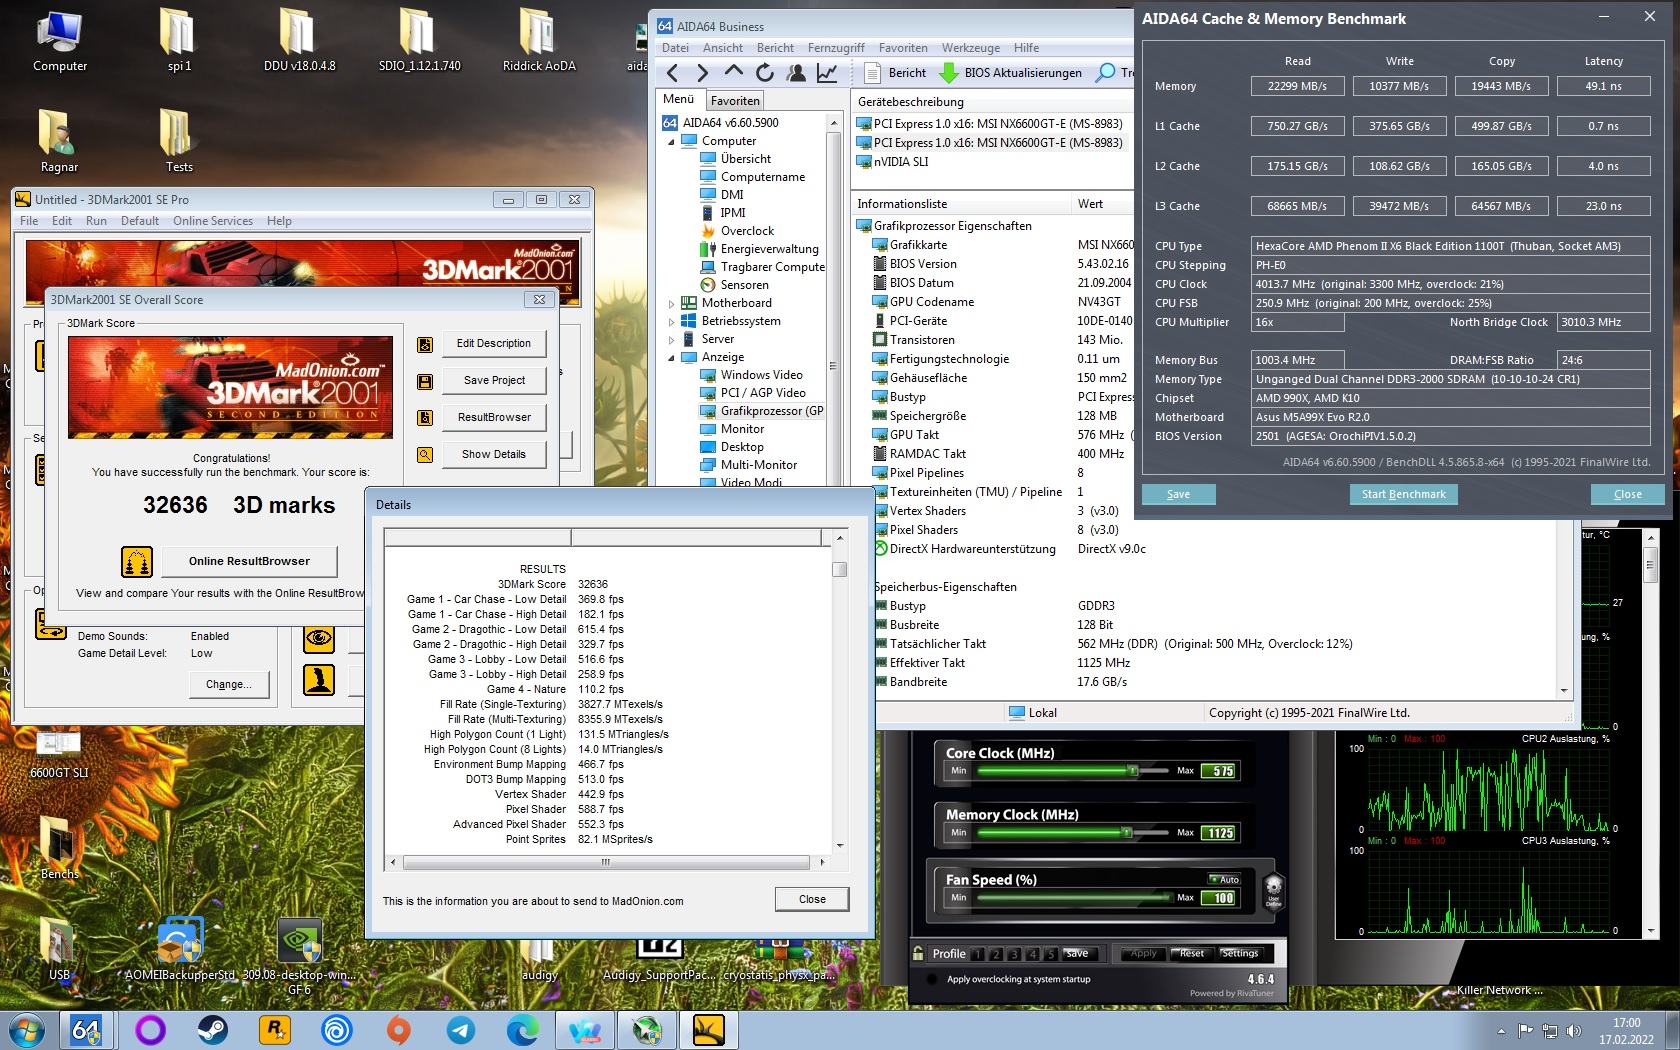Screen dimensions: 1680x1050
Task: Click the icon beside Online ResultBrowser
Action: point(137,562)
